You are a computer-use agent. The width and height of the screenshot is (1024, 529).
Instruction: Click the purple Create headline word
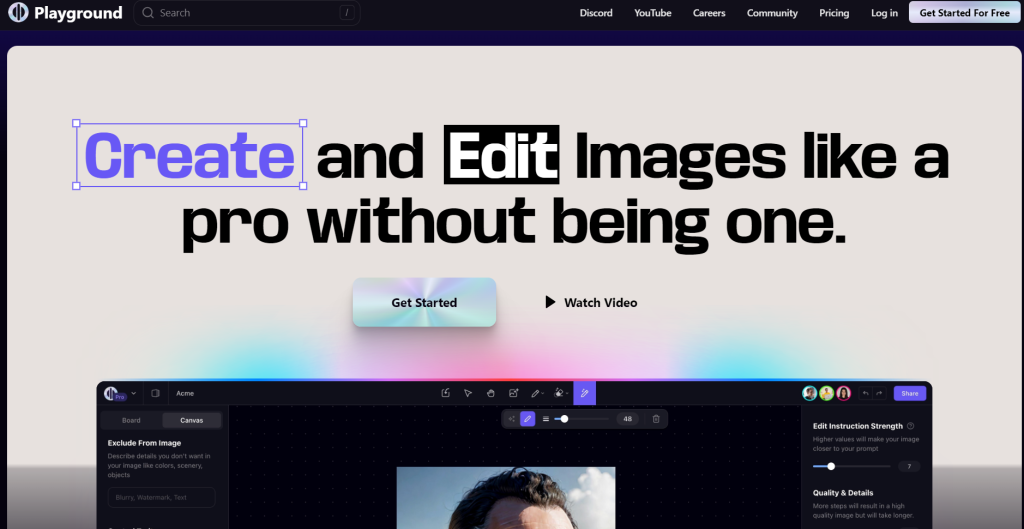pos(189,155)
